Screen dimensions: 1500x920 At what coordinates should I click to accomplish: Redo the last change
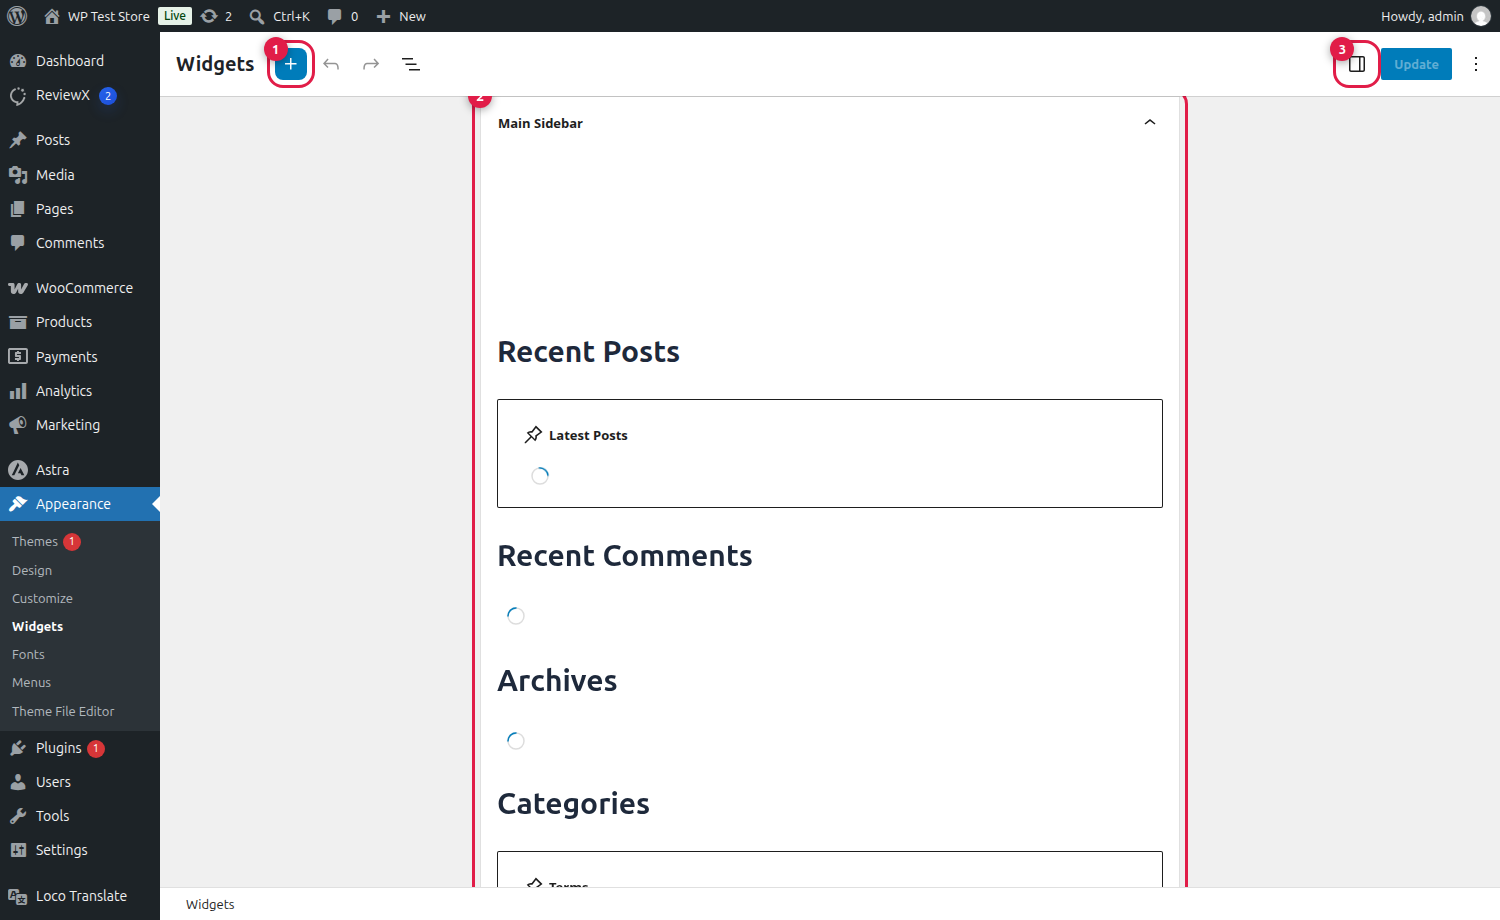pos(371,64)
